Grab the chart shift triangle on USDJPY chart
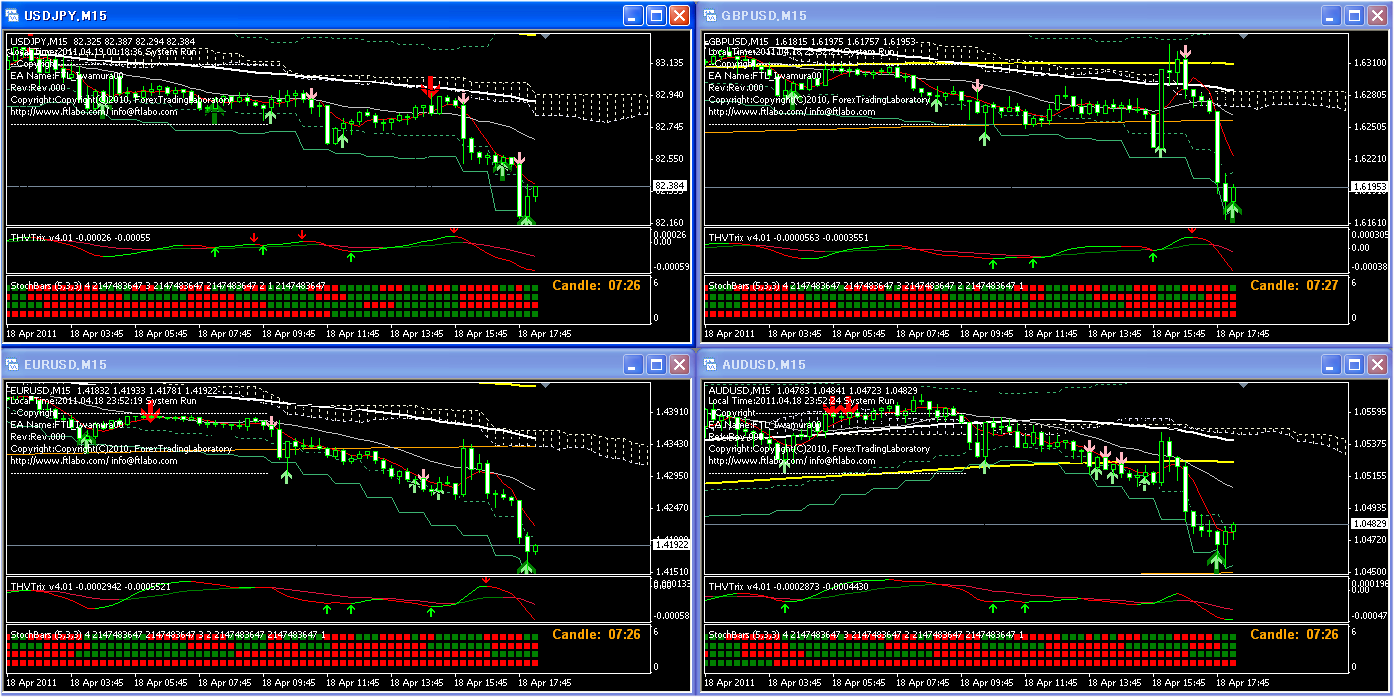Viewport: 1394px width, 697px height. 545,36
